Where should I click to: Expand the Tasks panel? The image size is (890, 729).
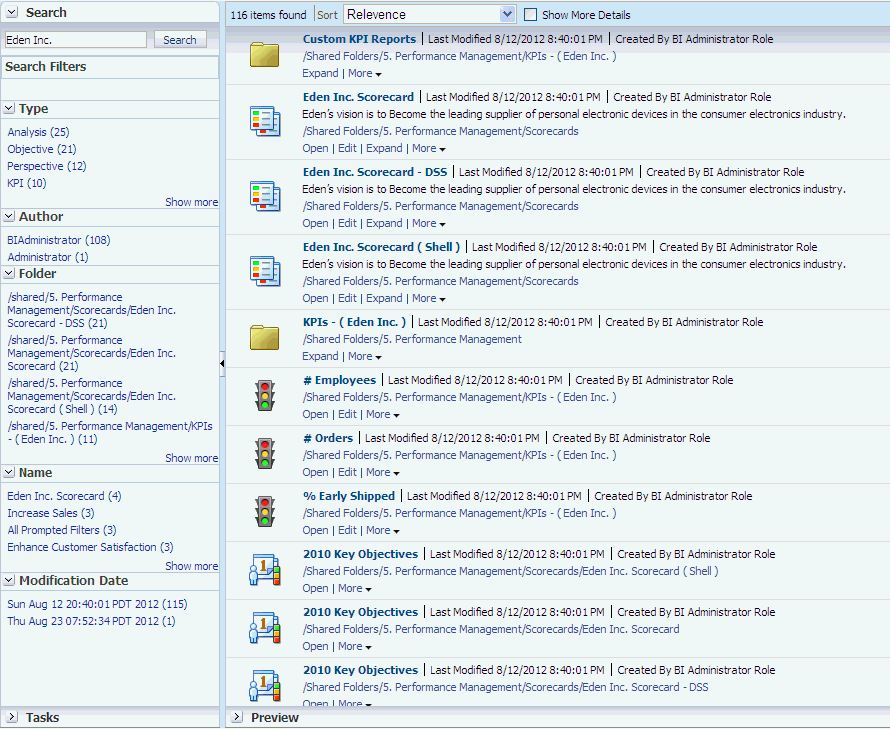tap(12, 717)
